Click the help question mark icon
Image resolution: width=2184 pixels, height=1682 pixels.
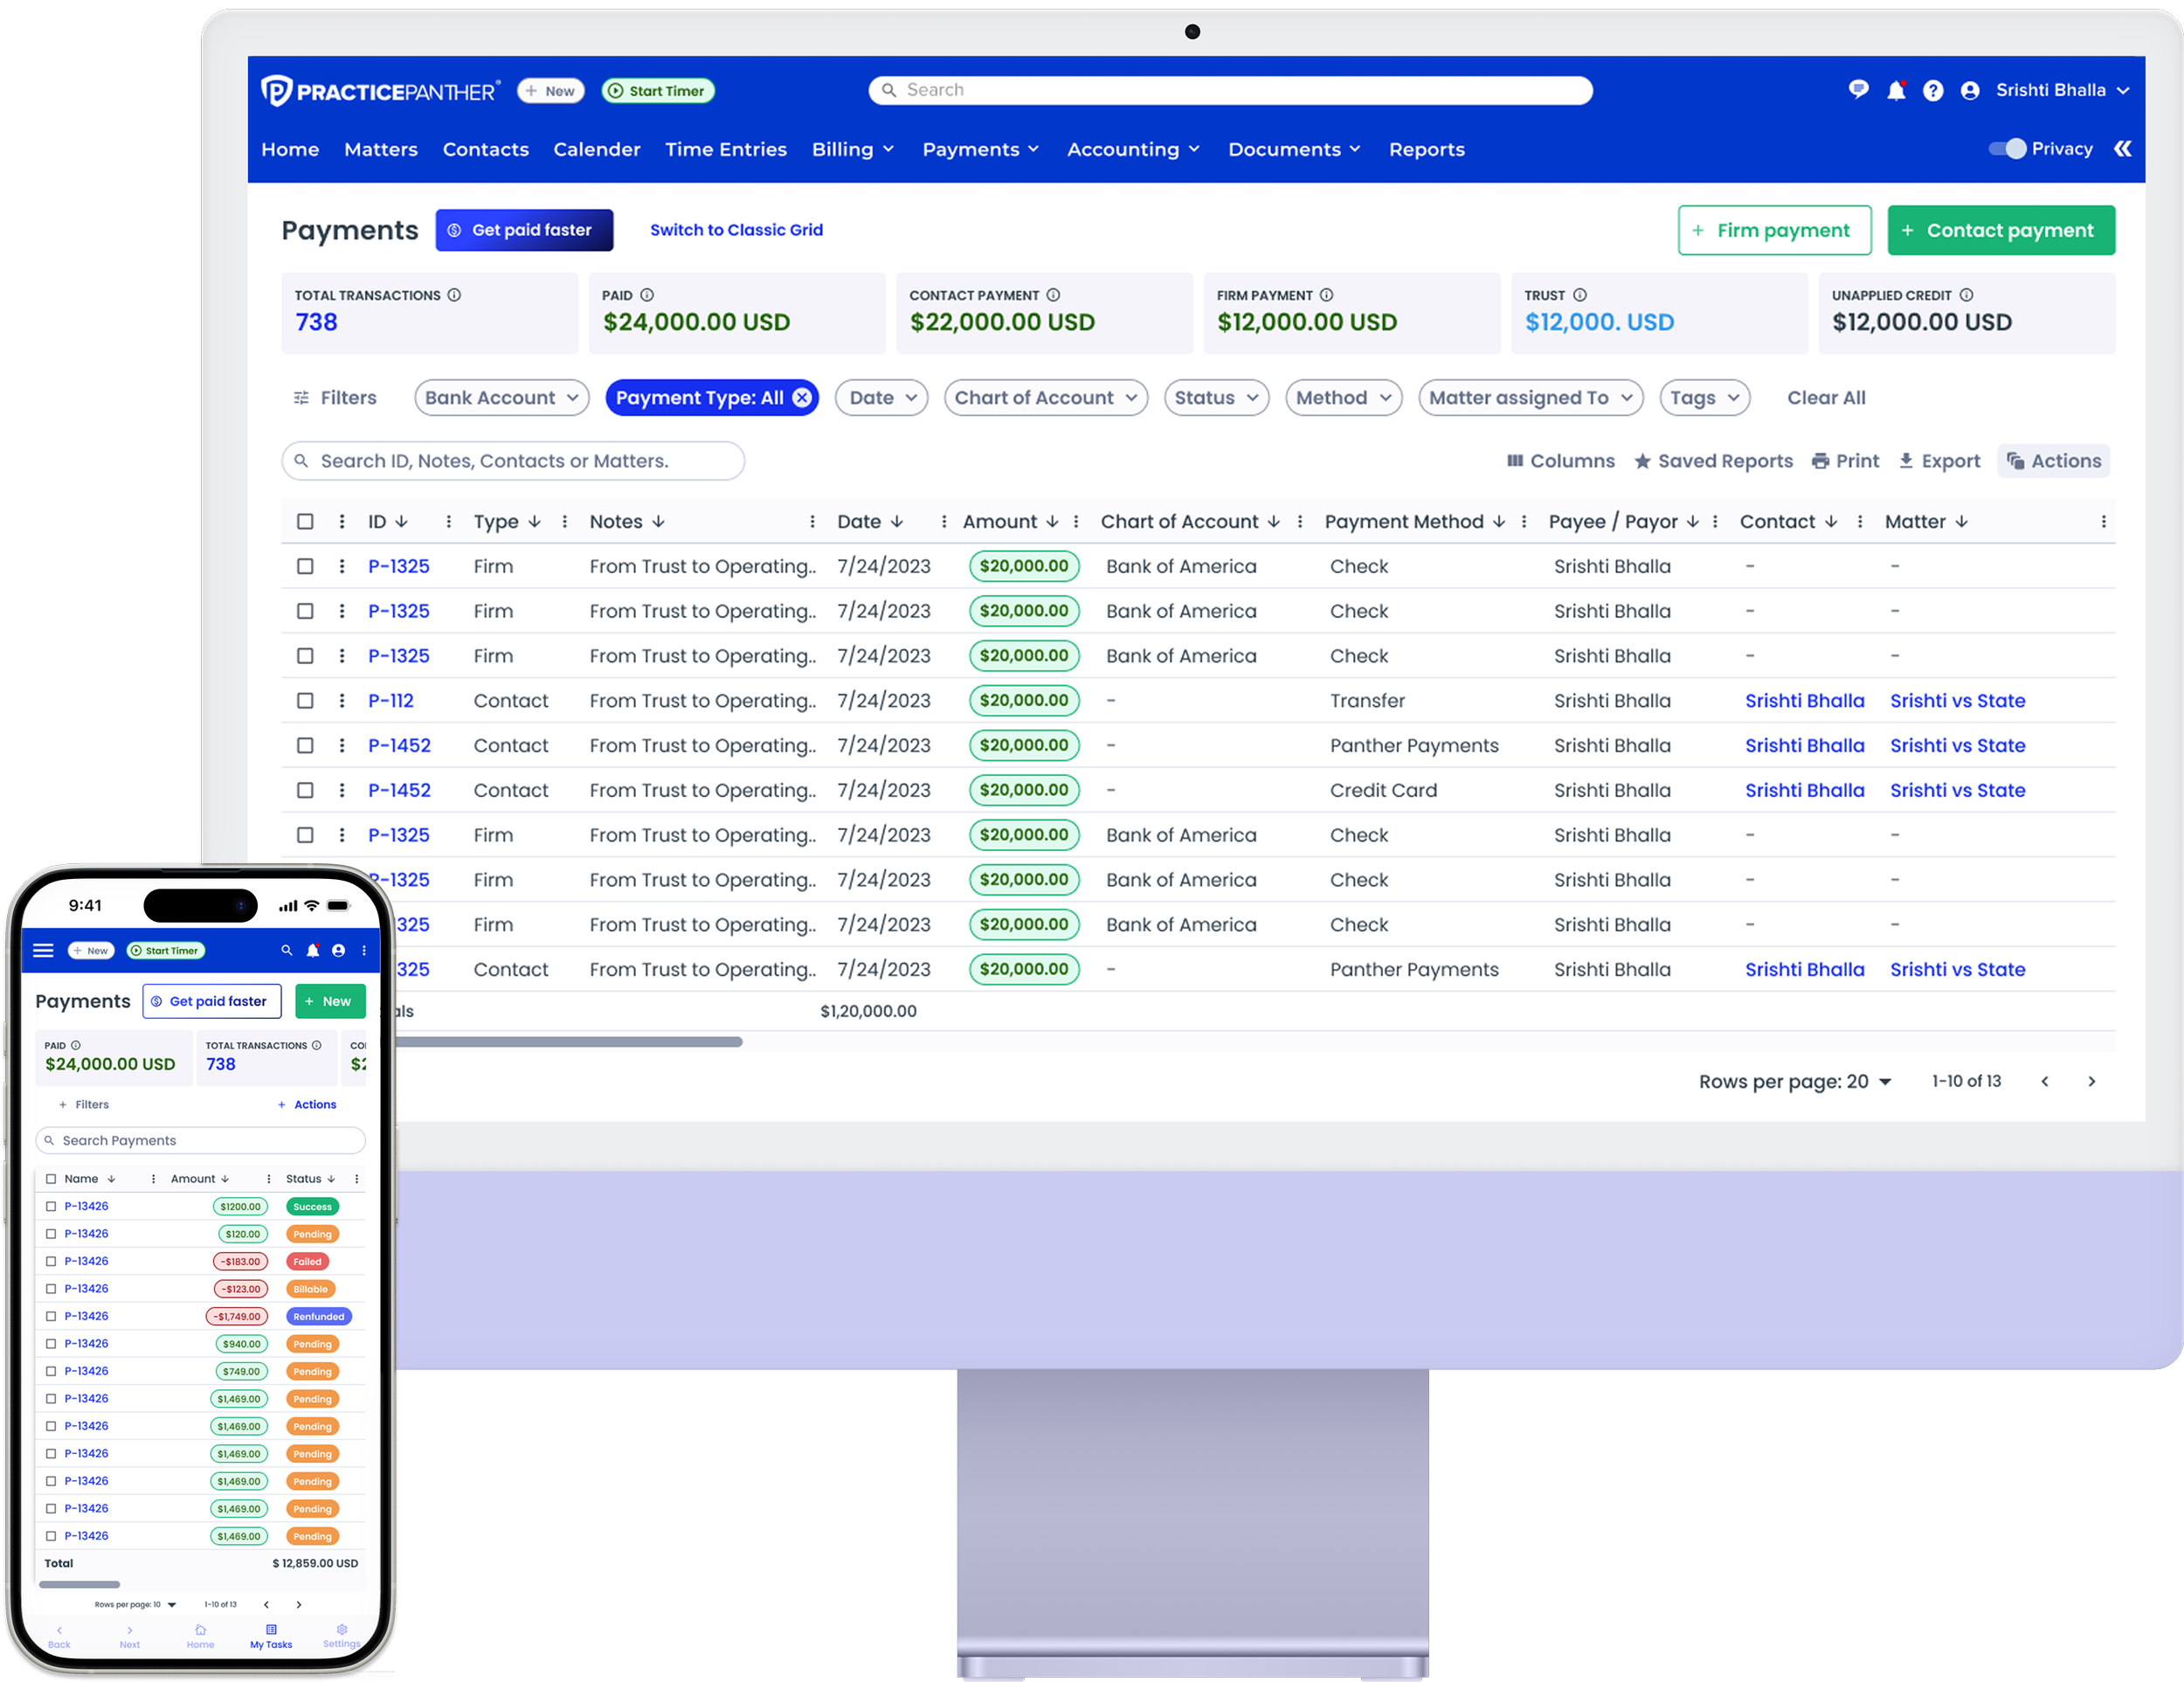point(1933,91)
